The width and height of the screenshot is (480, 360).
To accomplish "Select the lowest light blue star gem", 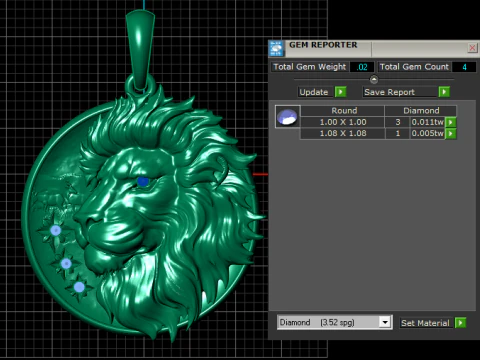I will [79, 287].
